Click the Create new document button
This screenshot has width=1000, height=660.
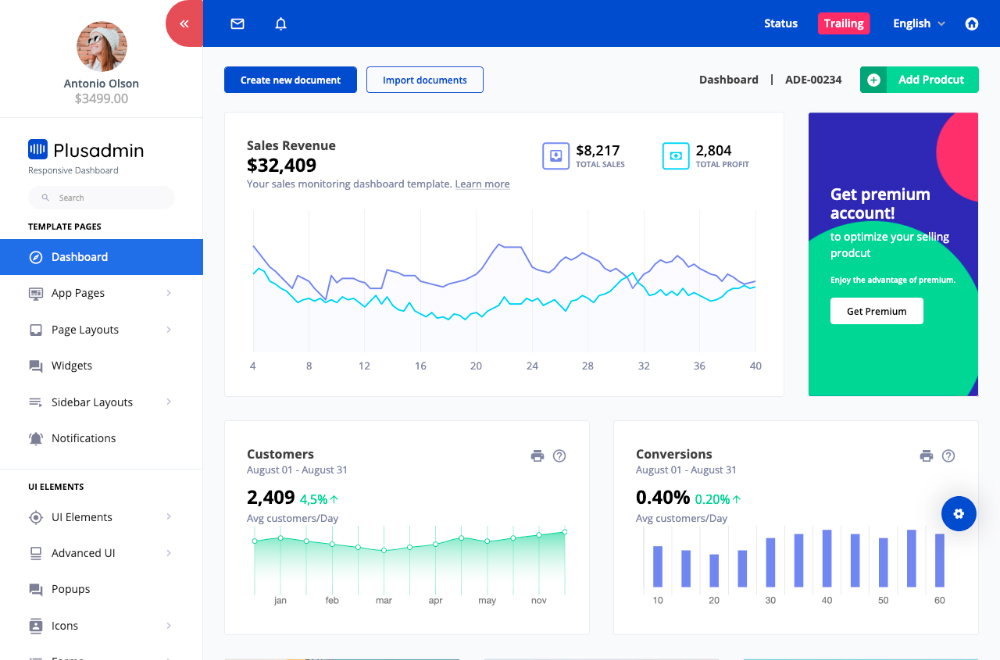pos(290,80)
